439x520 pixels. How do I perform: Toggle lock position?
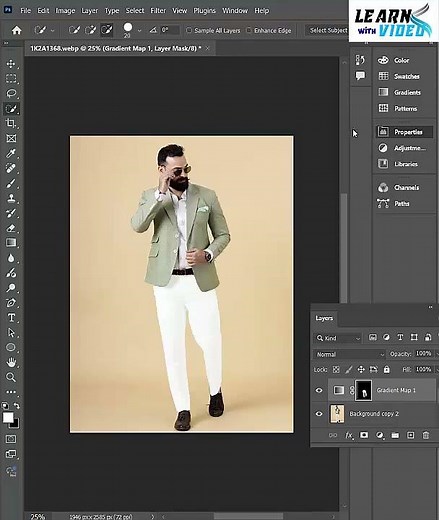click(361, 369)
